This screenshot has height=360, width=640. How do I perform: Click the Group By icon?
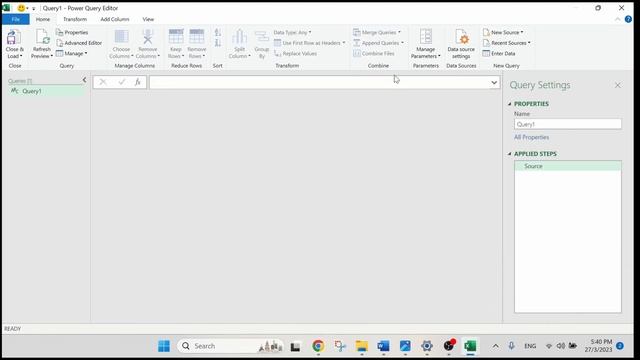tap(262, 37)
